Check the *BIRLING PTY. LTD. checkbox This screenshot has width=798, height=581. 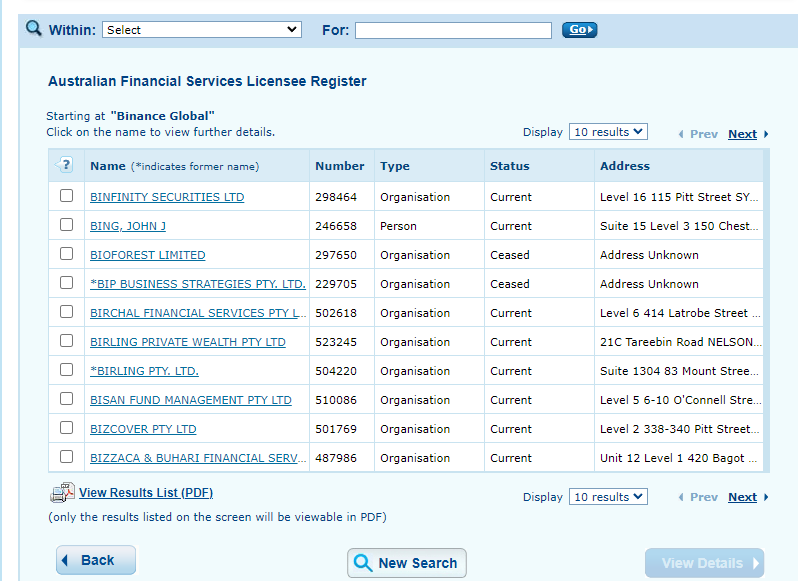point(66,370)
